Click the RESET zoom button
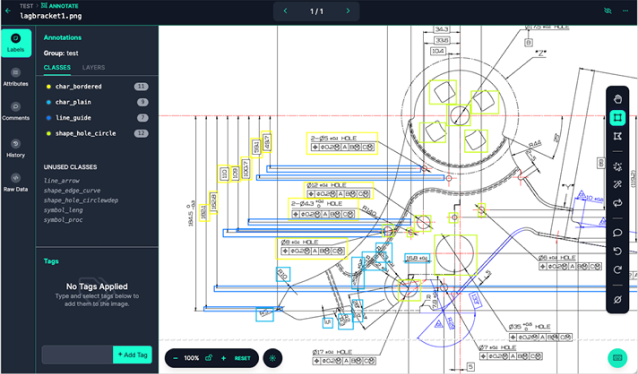Screen dimensions: 638x374 [x=243, y=358]
